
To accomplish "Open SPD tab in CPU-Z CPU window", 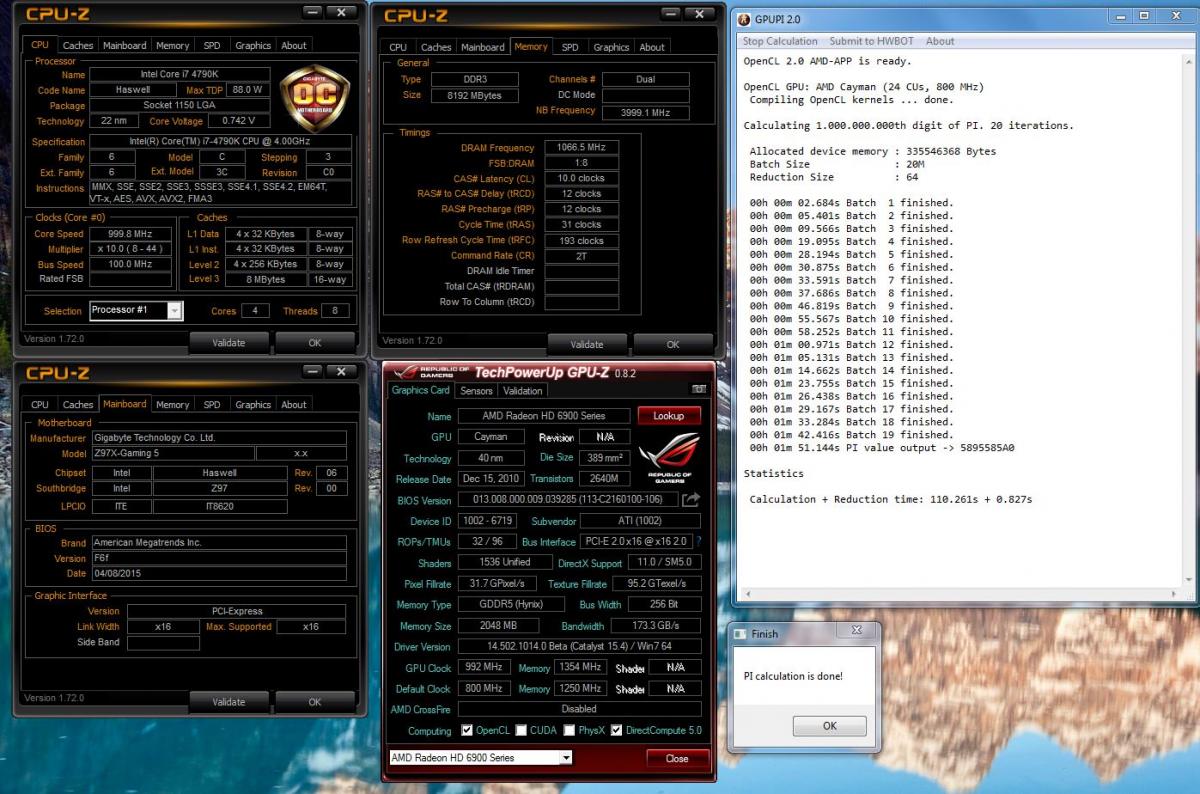I will [212, 45].
